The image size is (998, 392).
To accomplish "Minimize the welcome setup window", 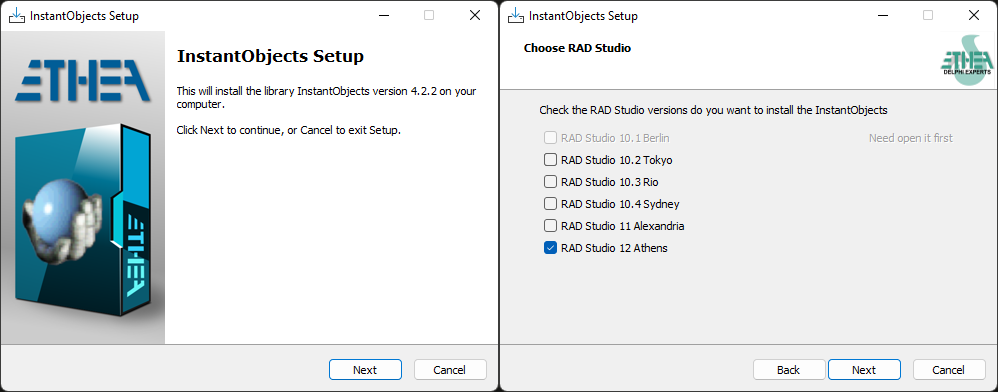I will pos(383,15).
